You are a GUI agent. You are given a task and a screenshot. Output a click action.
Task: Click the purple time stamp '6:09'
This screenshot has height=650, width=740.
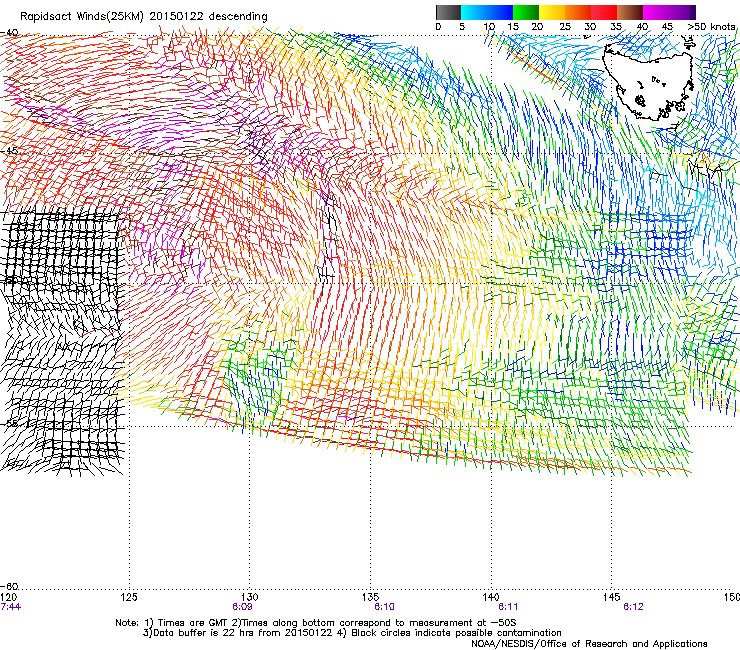point(242,607)
